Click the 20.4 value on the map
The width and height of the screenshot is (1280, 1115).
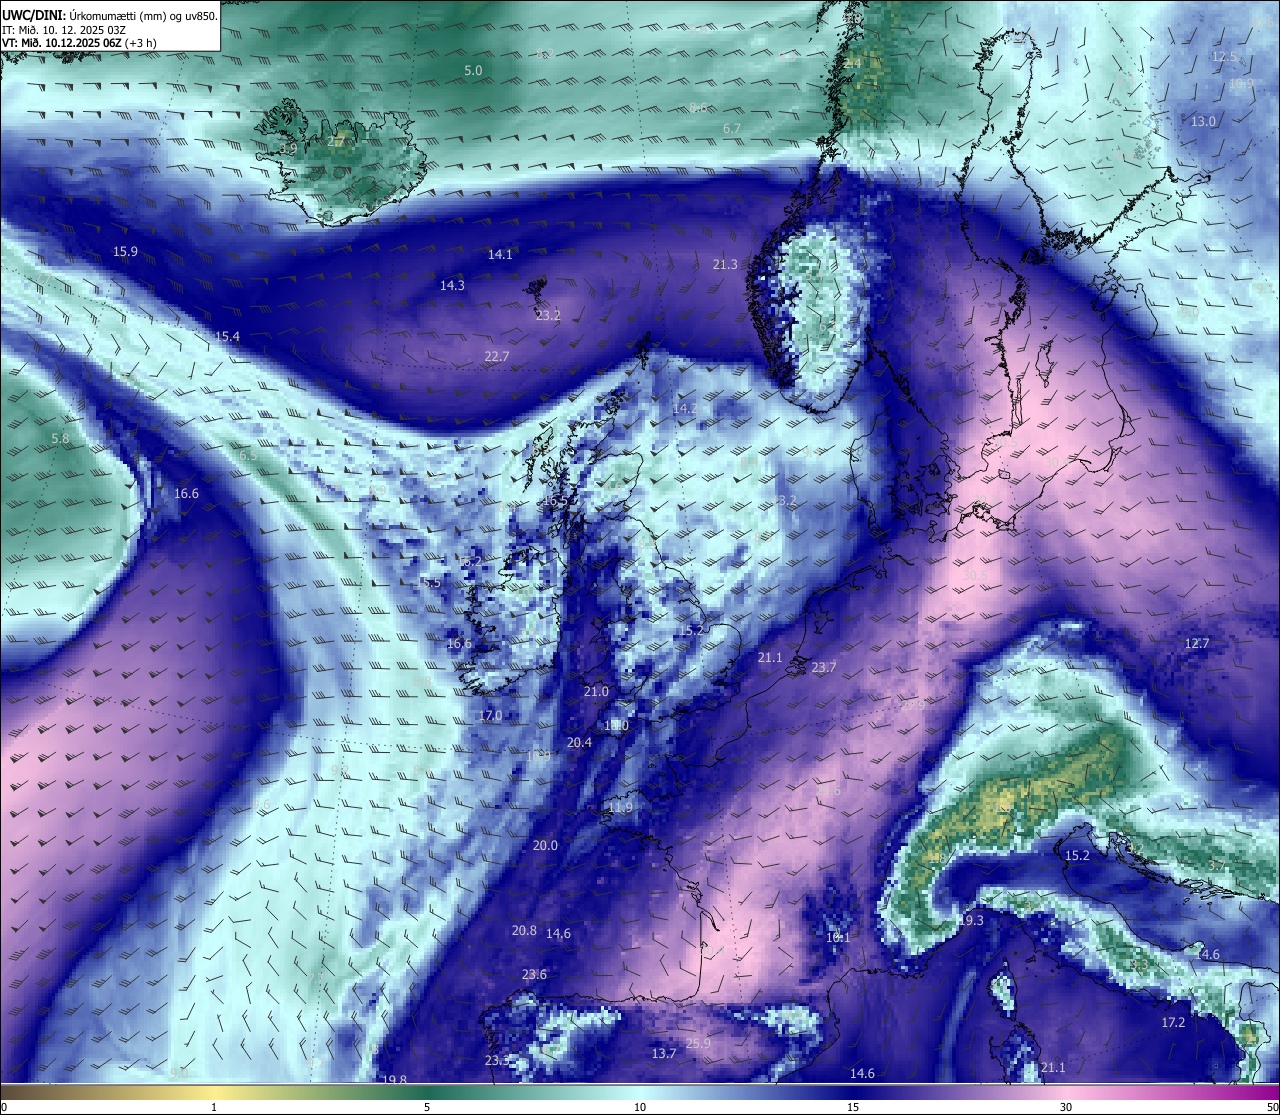(x=579, y=743)
